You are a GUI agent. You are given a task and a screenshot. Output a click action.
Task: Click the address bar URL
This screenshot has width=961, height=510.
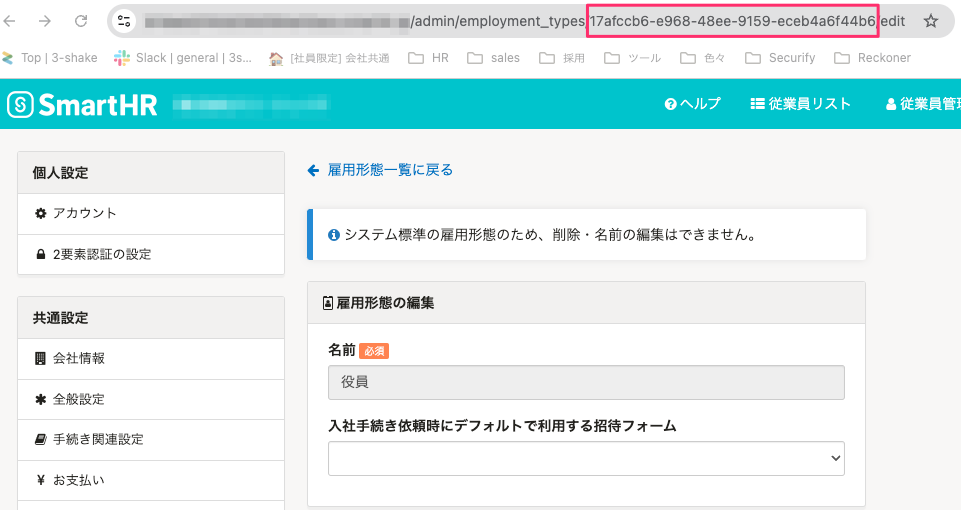(524, 21)
